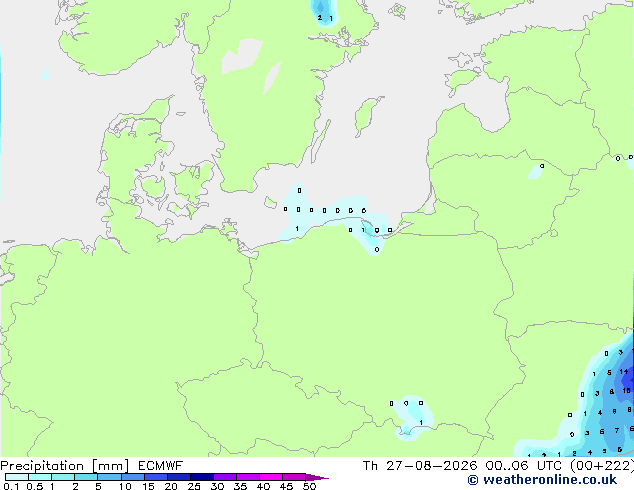The height and width of the screenshot is (490, 634).
Task: Click the '(00+222)' forecast offset text
Action: [x=602, y=466]
